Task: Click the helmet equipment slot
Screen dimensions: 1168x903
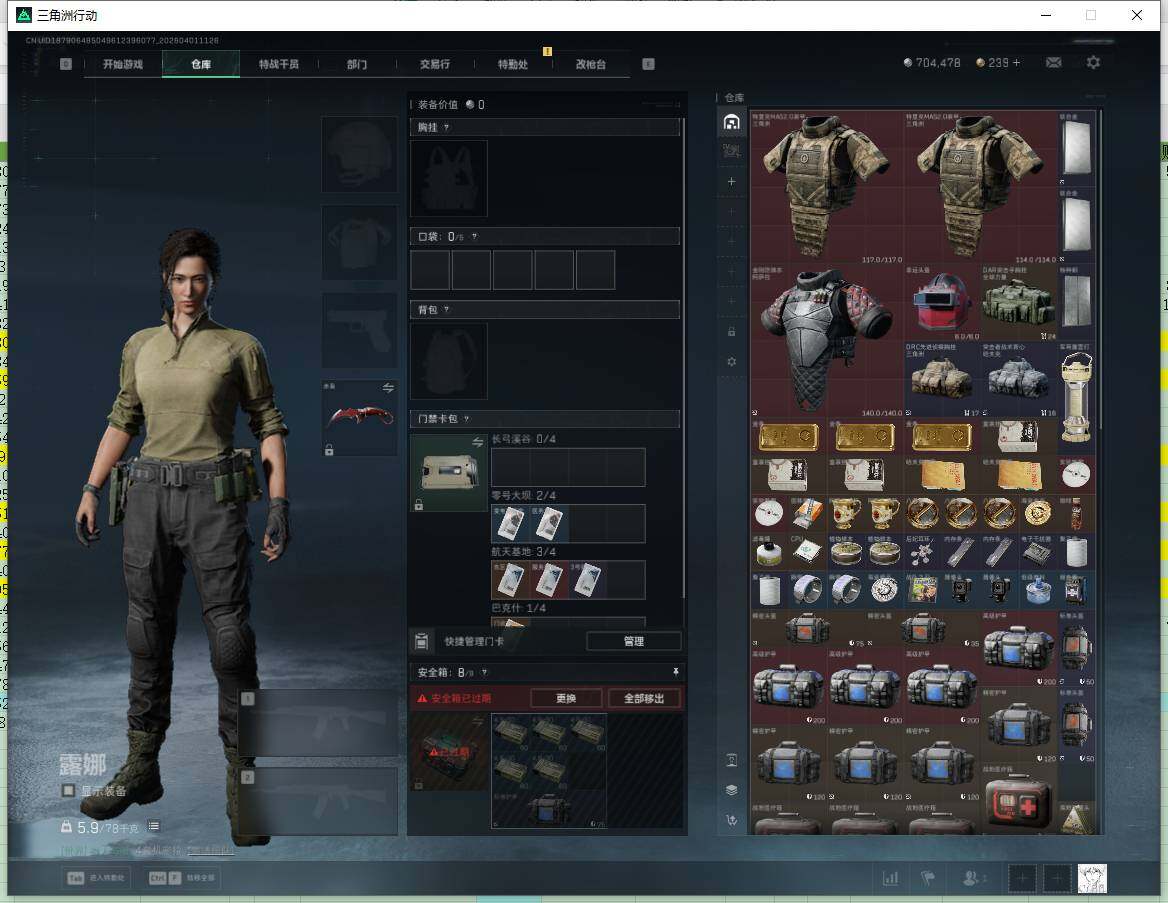Action: (359, 154)
